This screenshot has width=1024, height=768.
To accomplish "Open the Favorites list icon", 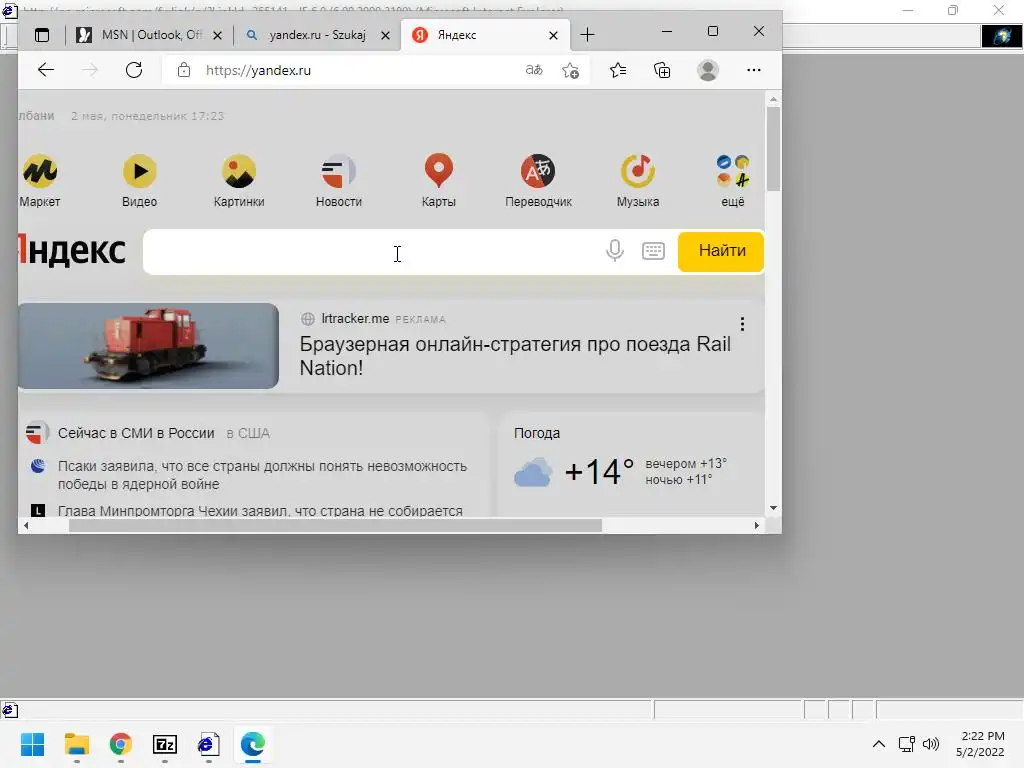I will pos(618,70).
